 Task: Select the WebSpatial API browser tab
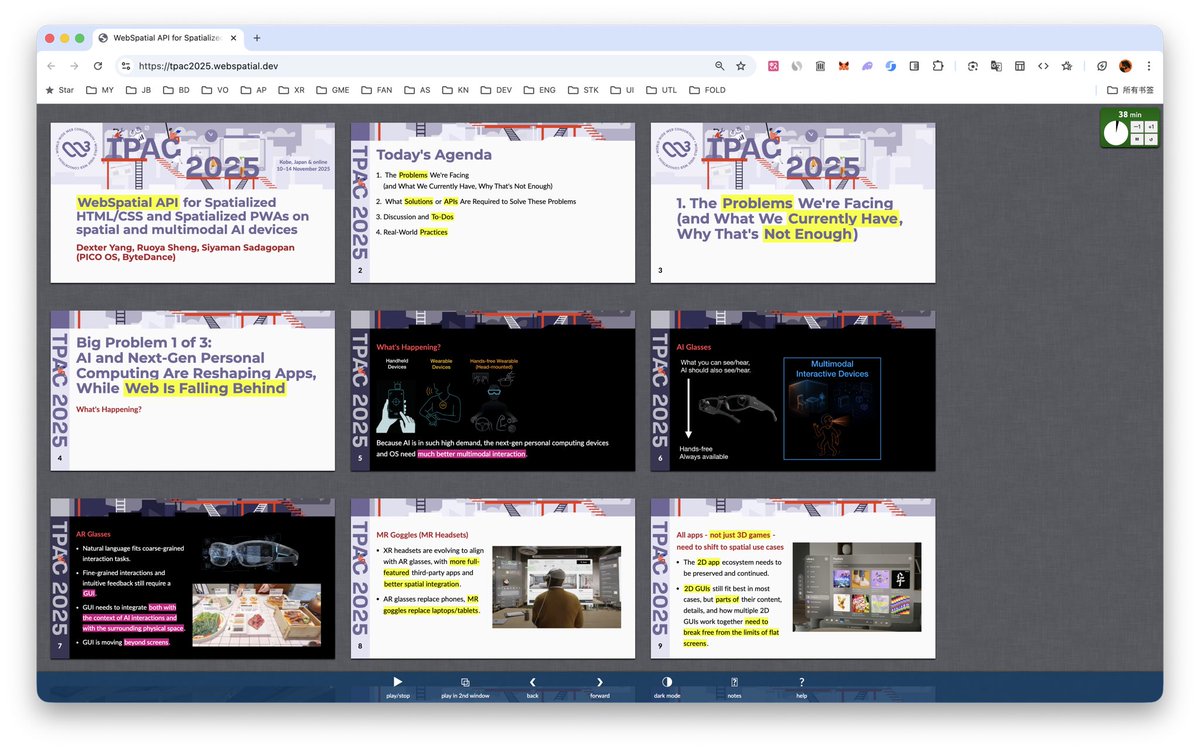pyautogui.click(x=166, y=38)
